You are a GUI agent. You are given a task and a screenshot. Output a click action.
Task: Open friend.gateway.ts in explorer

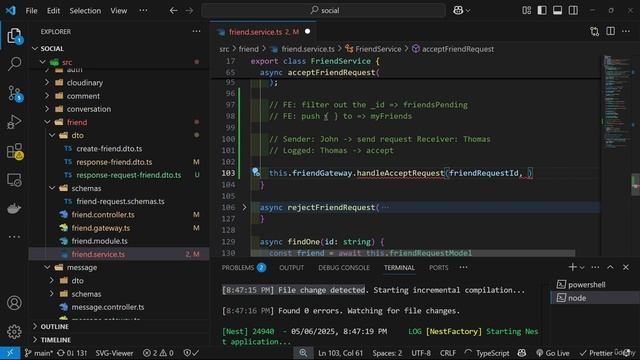[x=101, y=228]
